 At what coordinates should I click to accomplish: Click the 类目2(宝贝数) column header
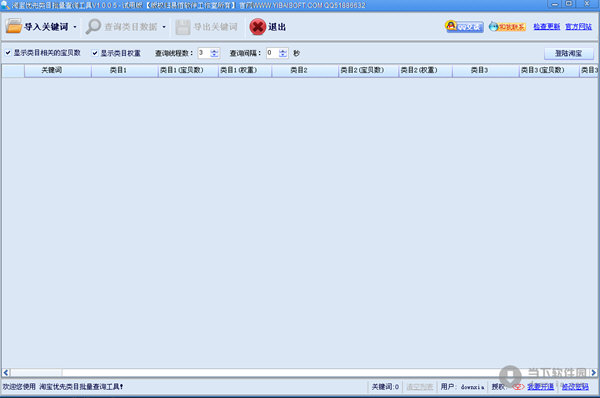tap(368, 70)
